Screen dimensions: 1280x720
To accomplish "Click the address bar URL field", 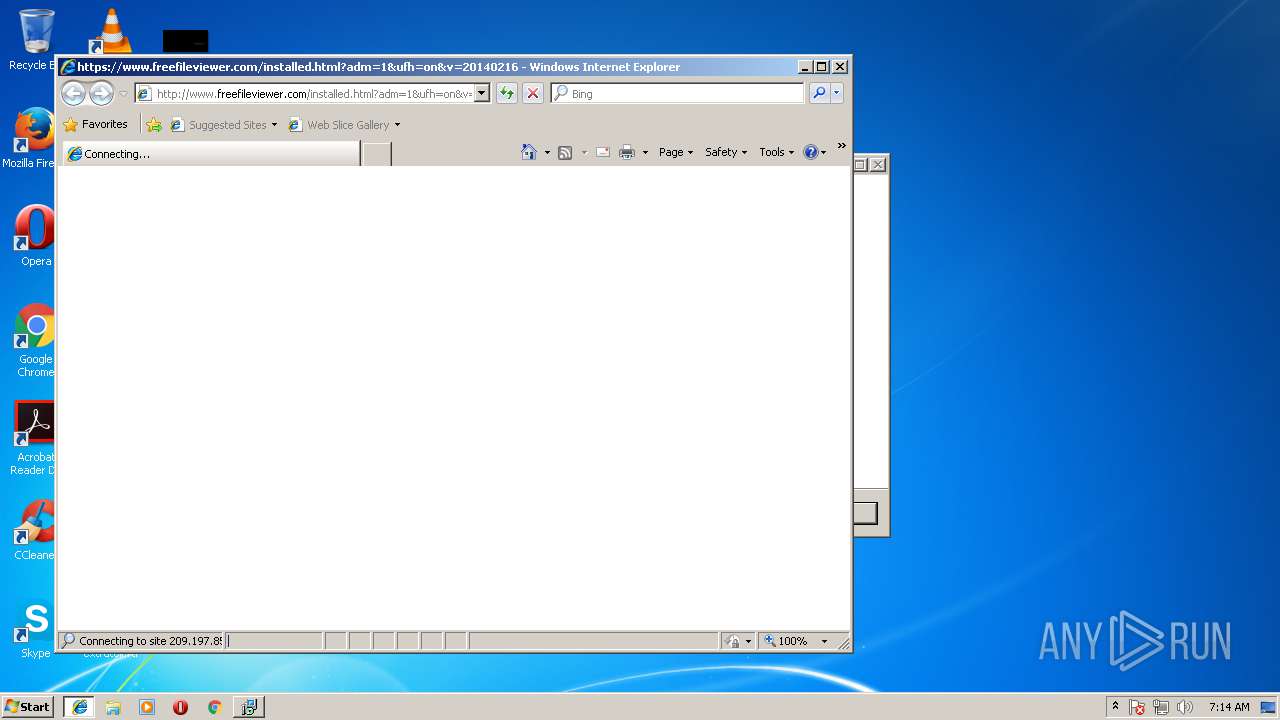I will pyautogui.click(x=313, y=94).
